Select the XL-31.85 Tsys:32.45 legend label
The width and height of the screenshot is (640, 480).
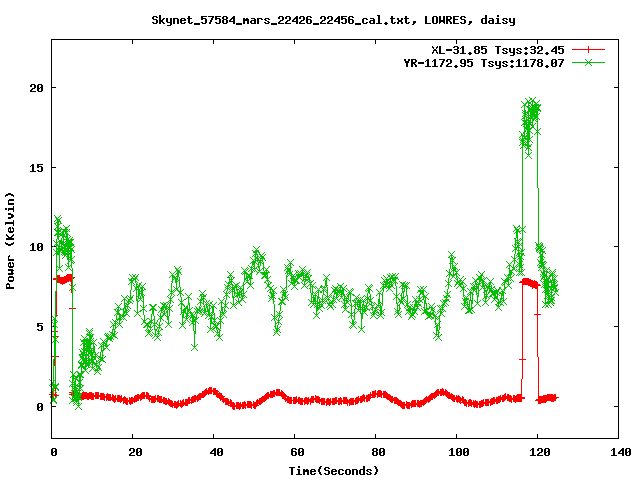tap(498, 50)
